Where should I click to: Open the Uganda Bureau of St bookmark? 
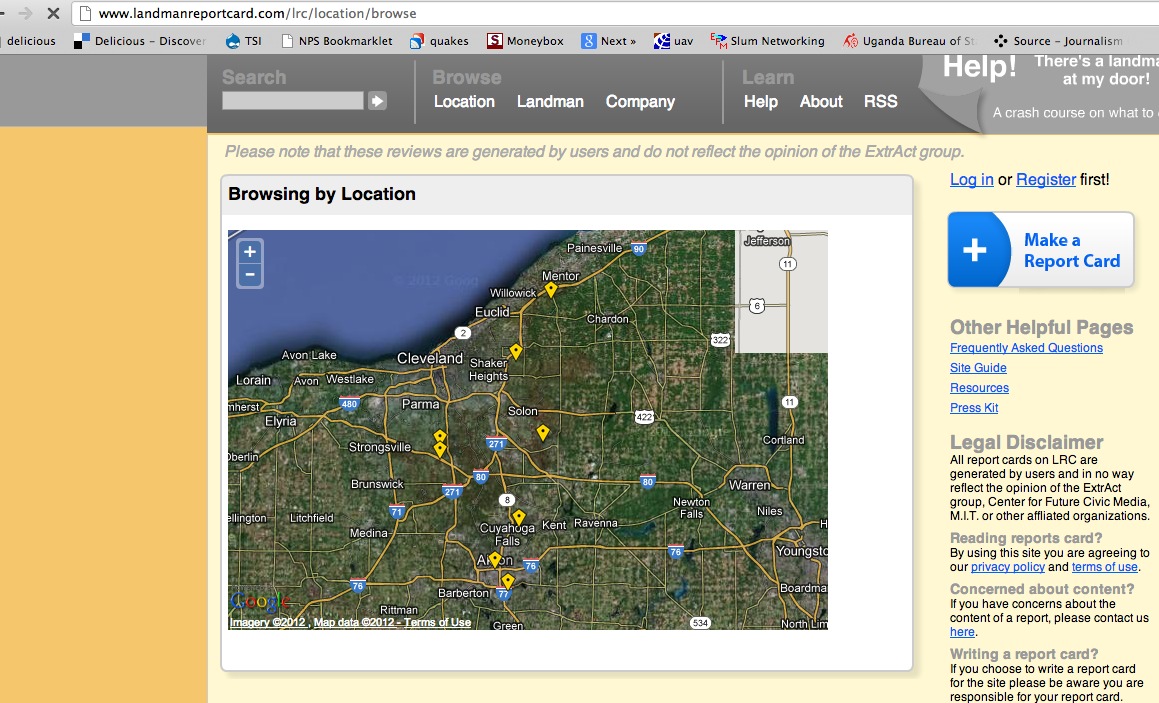910,41
